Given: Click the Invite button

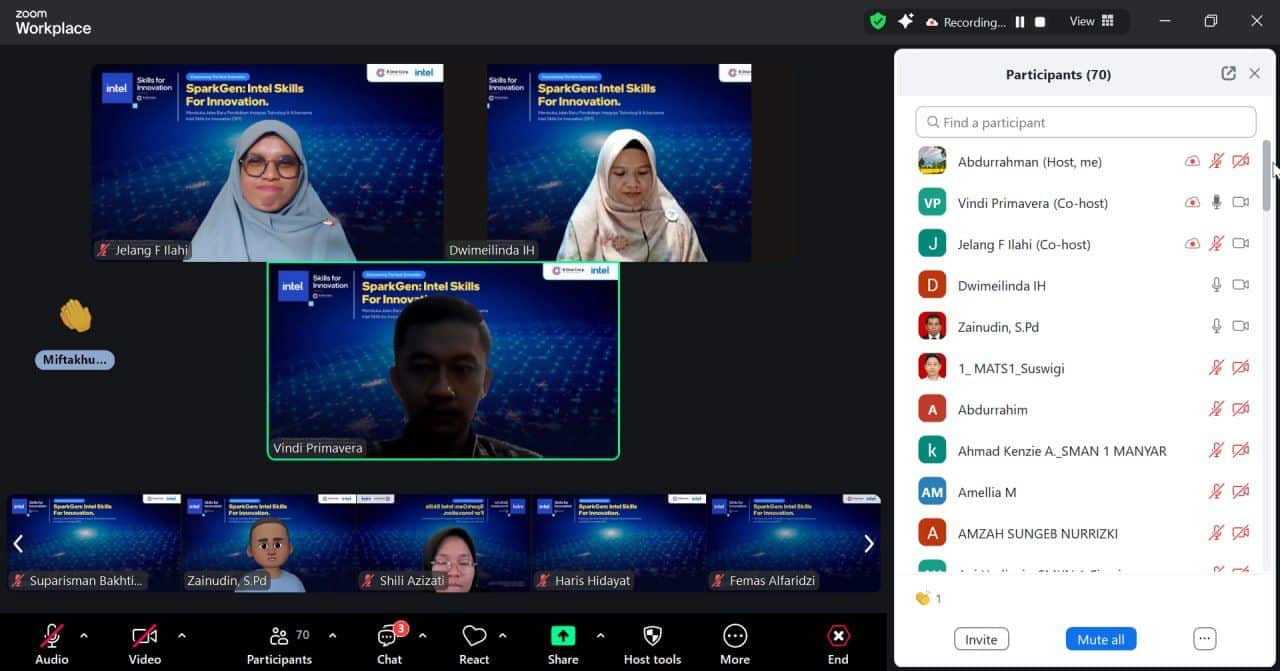Looking at the screenshot, I should pos(981,640).
